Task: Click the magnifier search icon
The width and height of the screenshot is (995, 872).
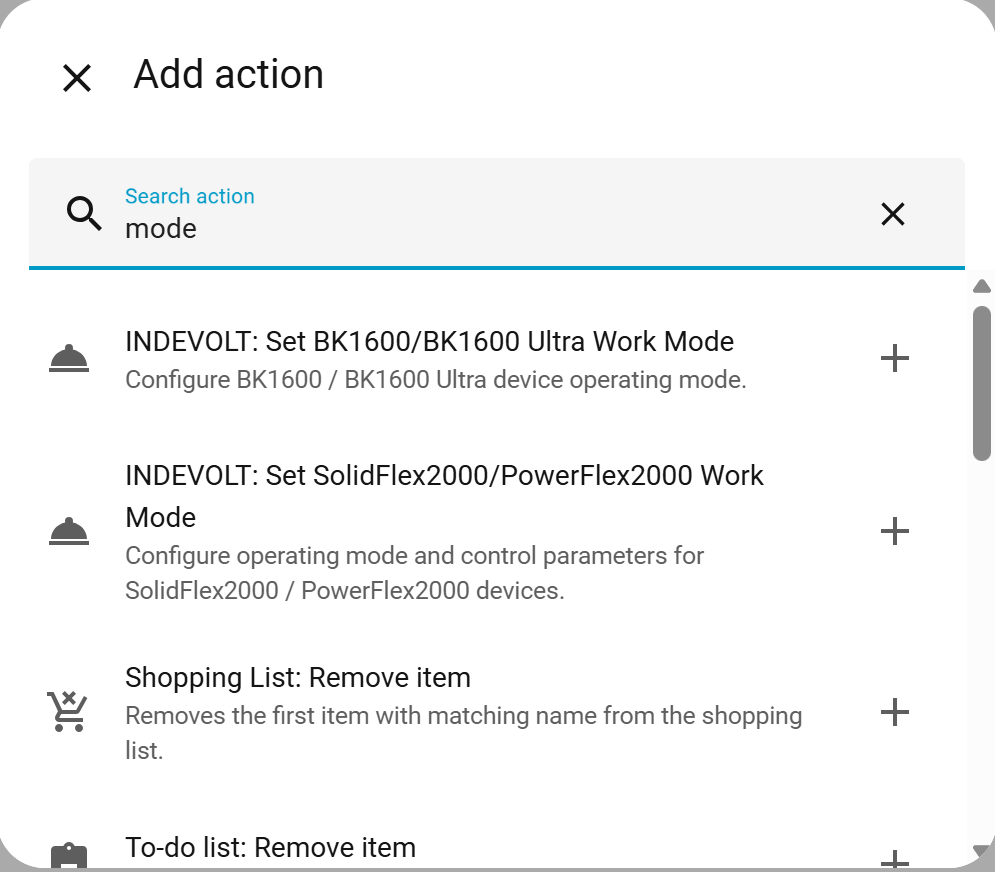Action: click(x=84, y=213)
